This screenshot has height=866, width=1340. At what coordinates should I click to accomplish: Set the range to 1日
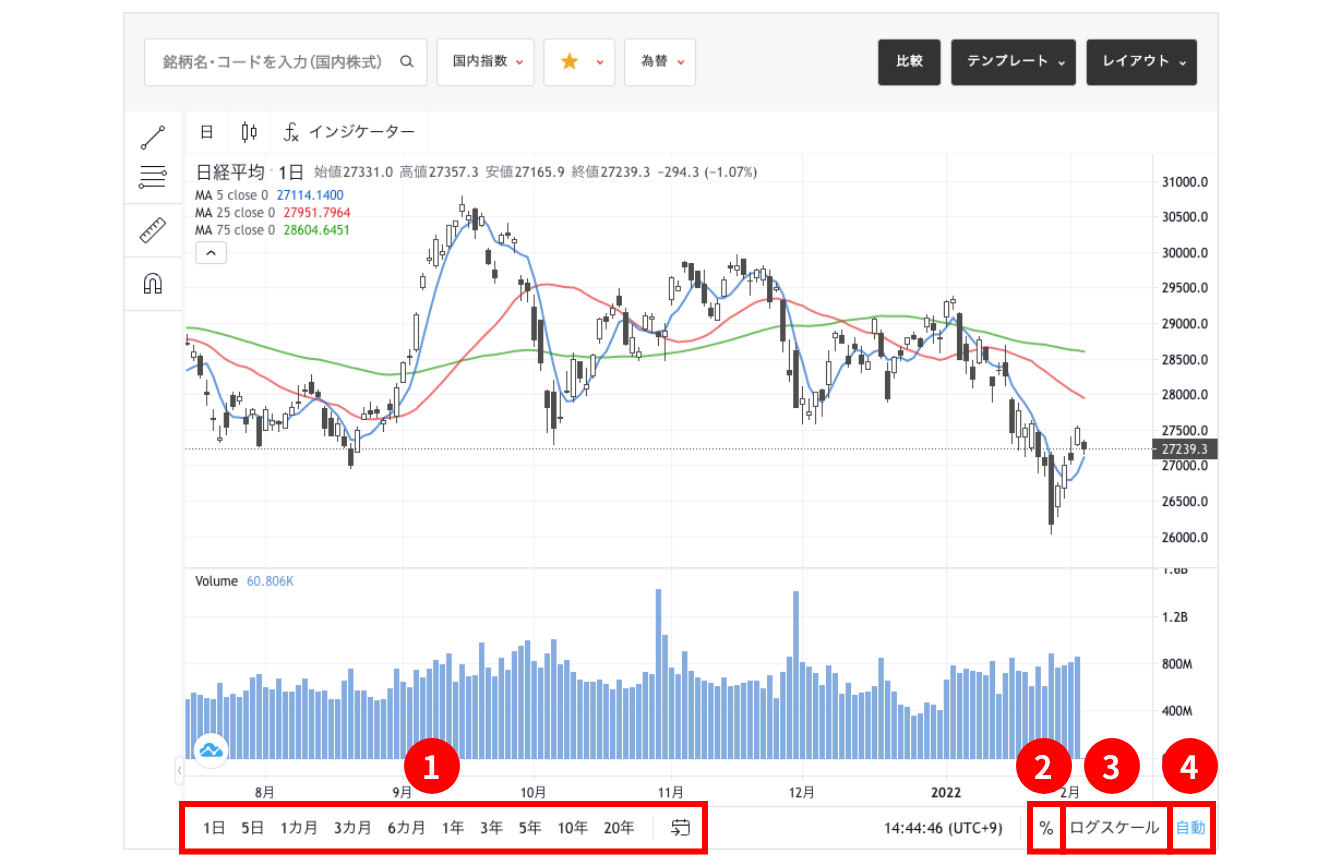[x=214, y=828]
